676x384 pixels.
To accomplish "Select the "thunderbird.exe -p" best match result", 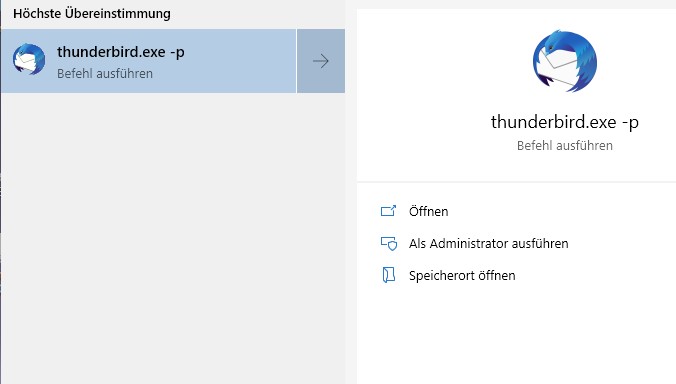I will pyautogui.click(x=148, y=61).
